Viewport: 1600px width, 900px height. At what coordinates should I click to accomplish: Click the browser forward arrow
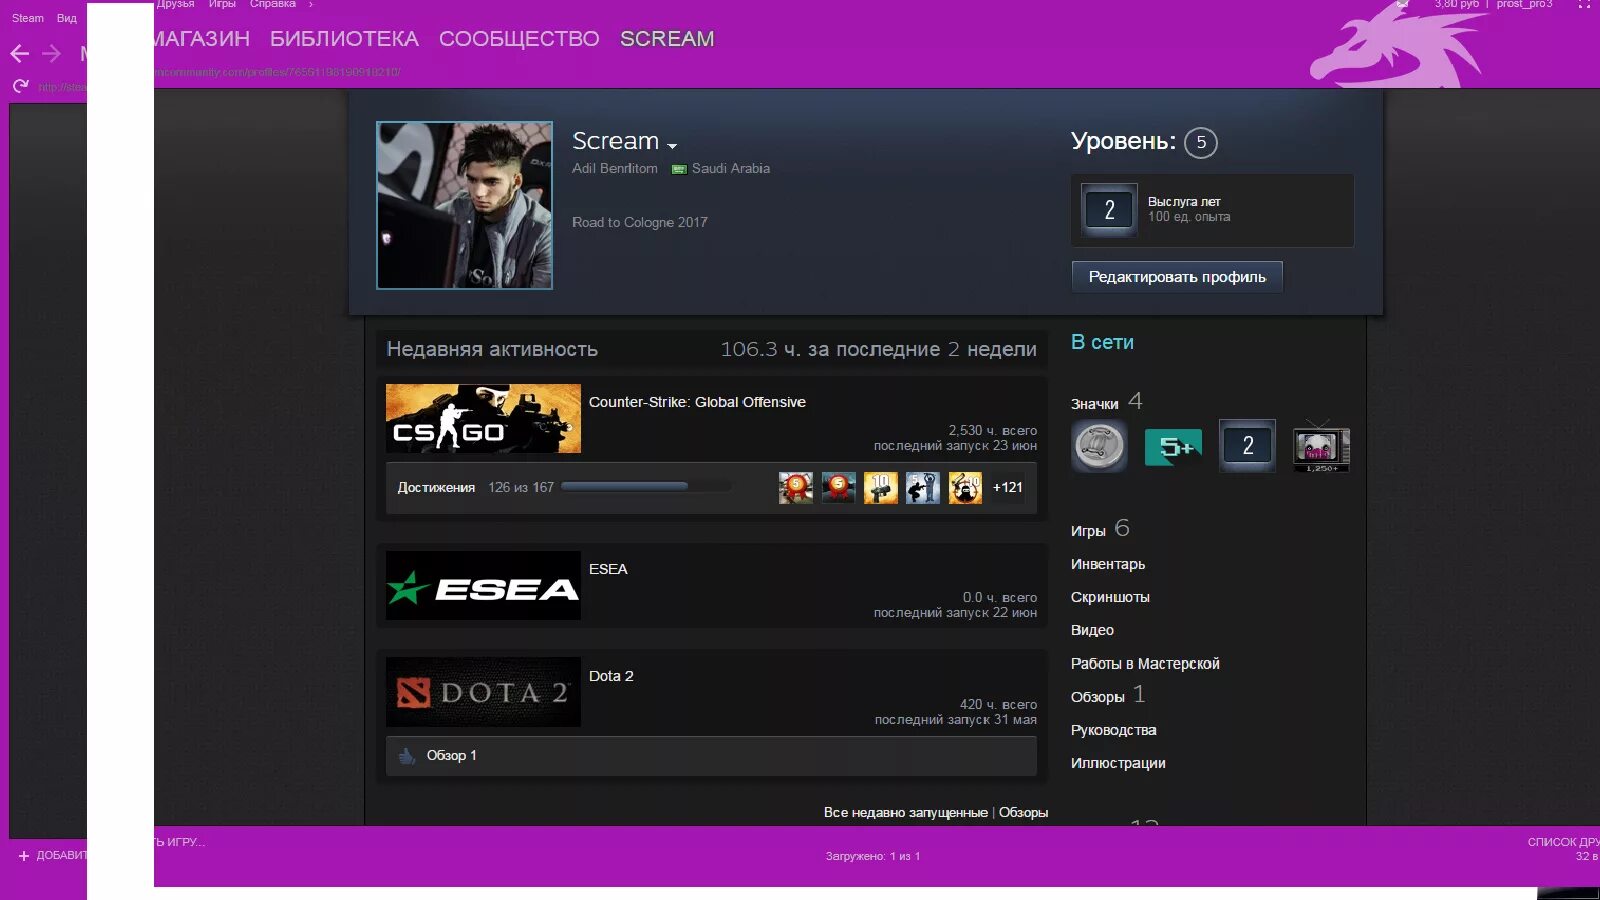click(x=52, y=53)
